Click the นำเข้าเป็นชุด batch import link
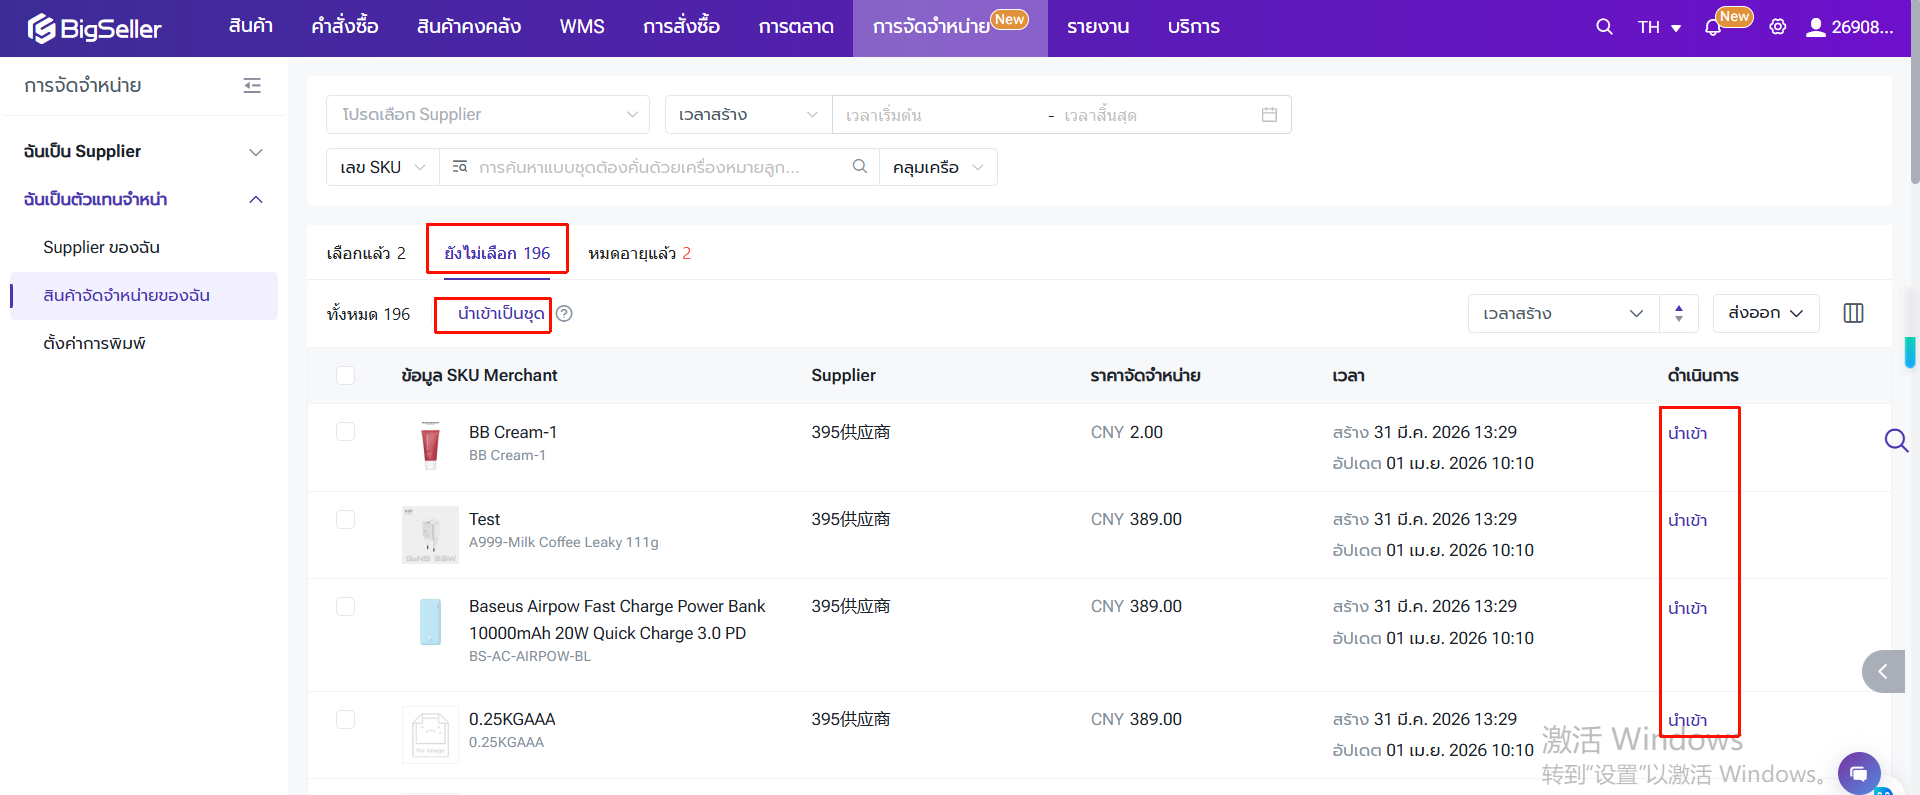The image size is (1920, 795). coord(500,314)
